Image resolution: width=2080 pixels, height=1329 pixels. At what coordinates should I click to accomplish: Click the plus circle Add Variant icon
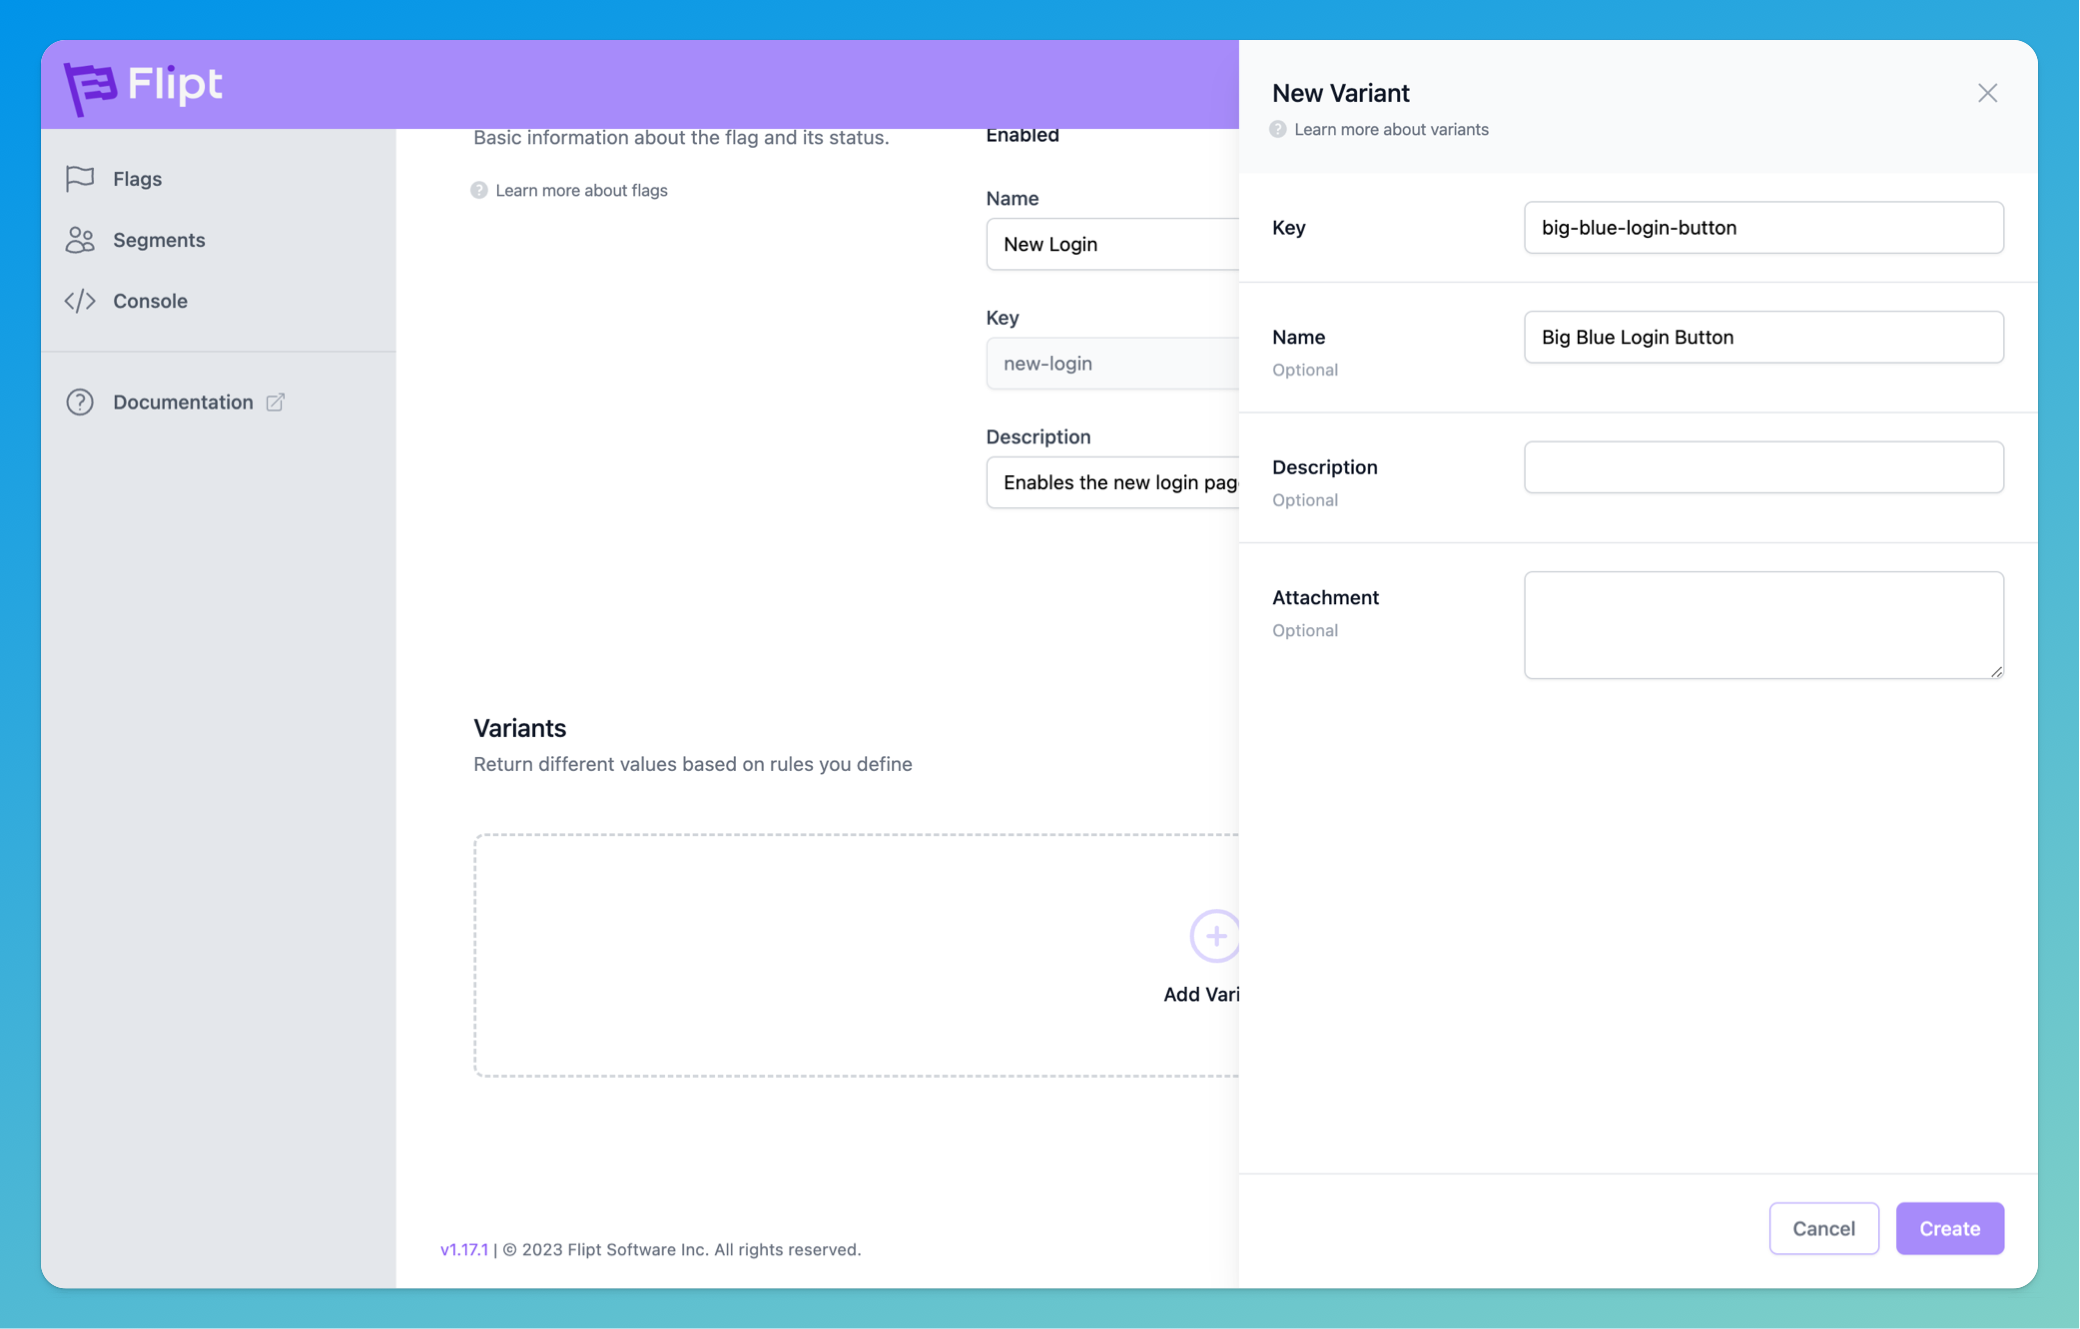coord(1215,936)
